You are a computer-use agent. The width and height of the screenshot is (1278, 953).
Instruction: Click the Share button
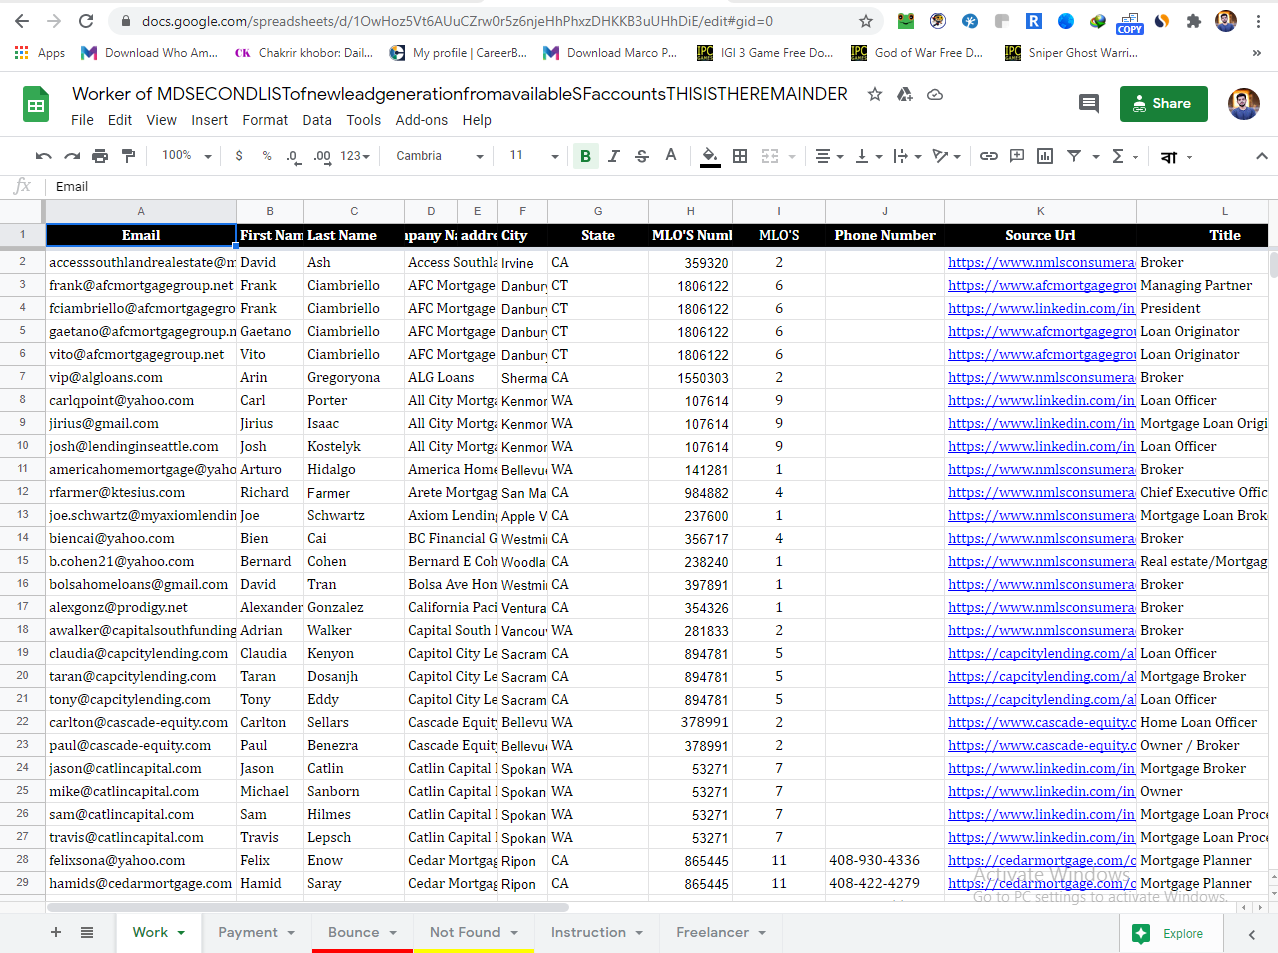coord(1163,103)
